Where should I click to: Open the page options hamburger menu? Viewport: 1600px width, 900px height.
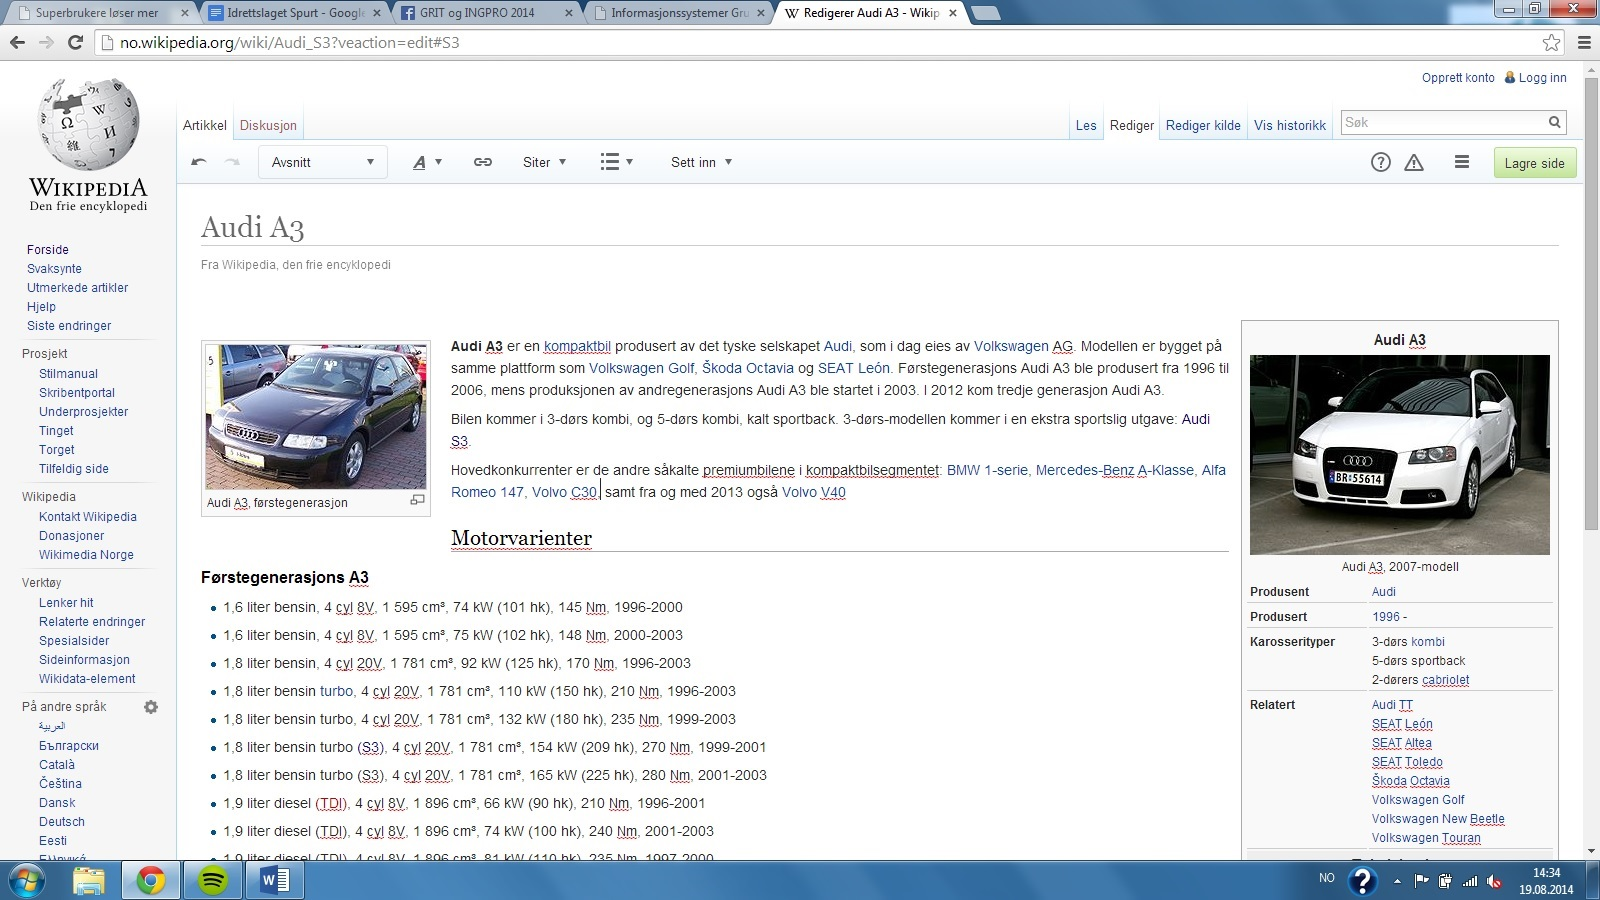[1462, 162]
